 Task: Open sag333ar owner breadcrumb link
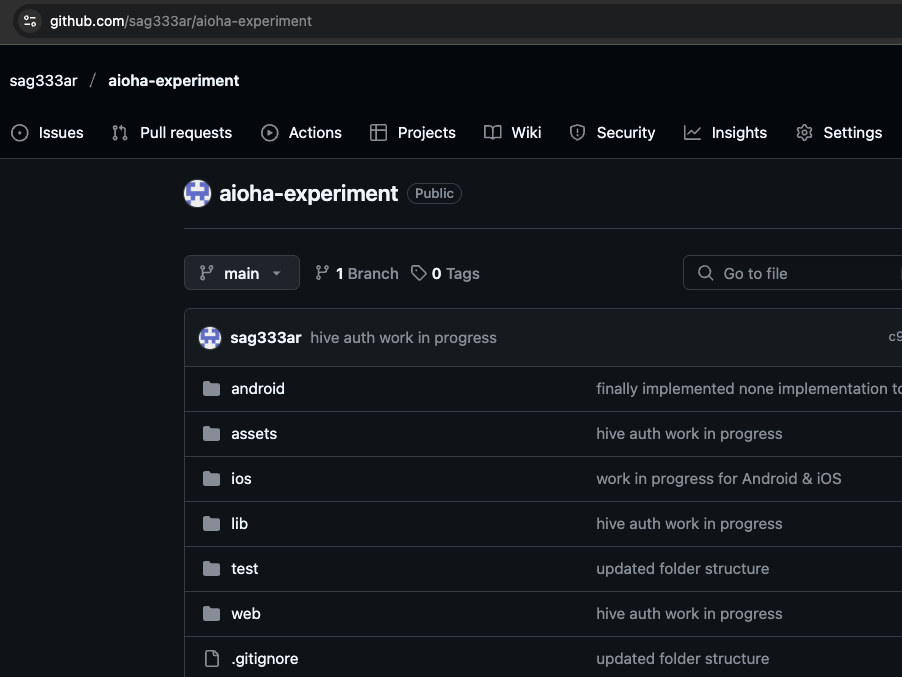[x=43, y=81]
